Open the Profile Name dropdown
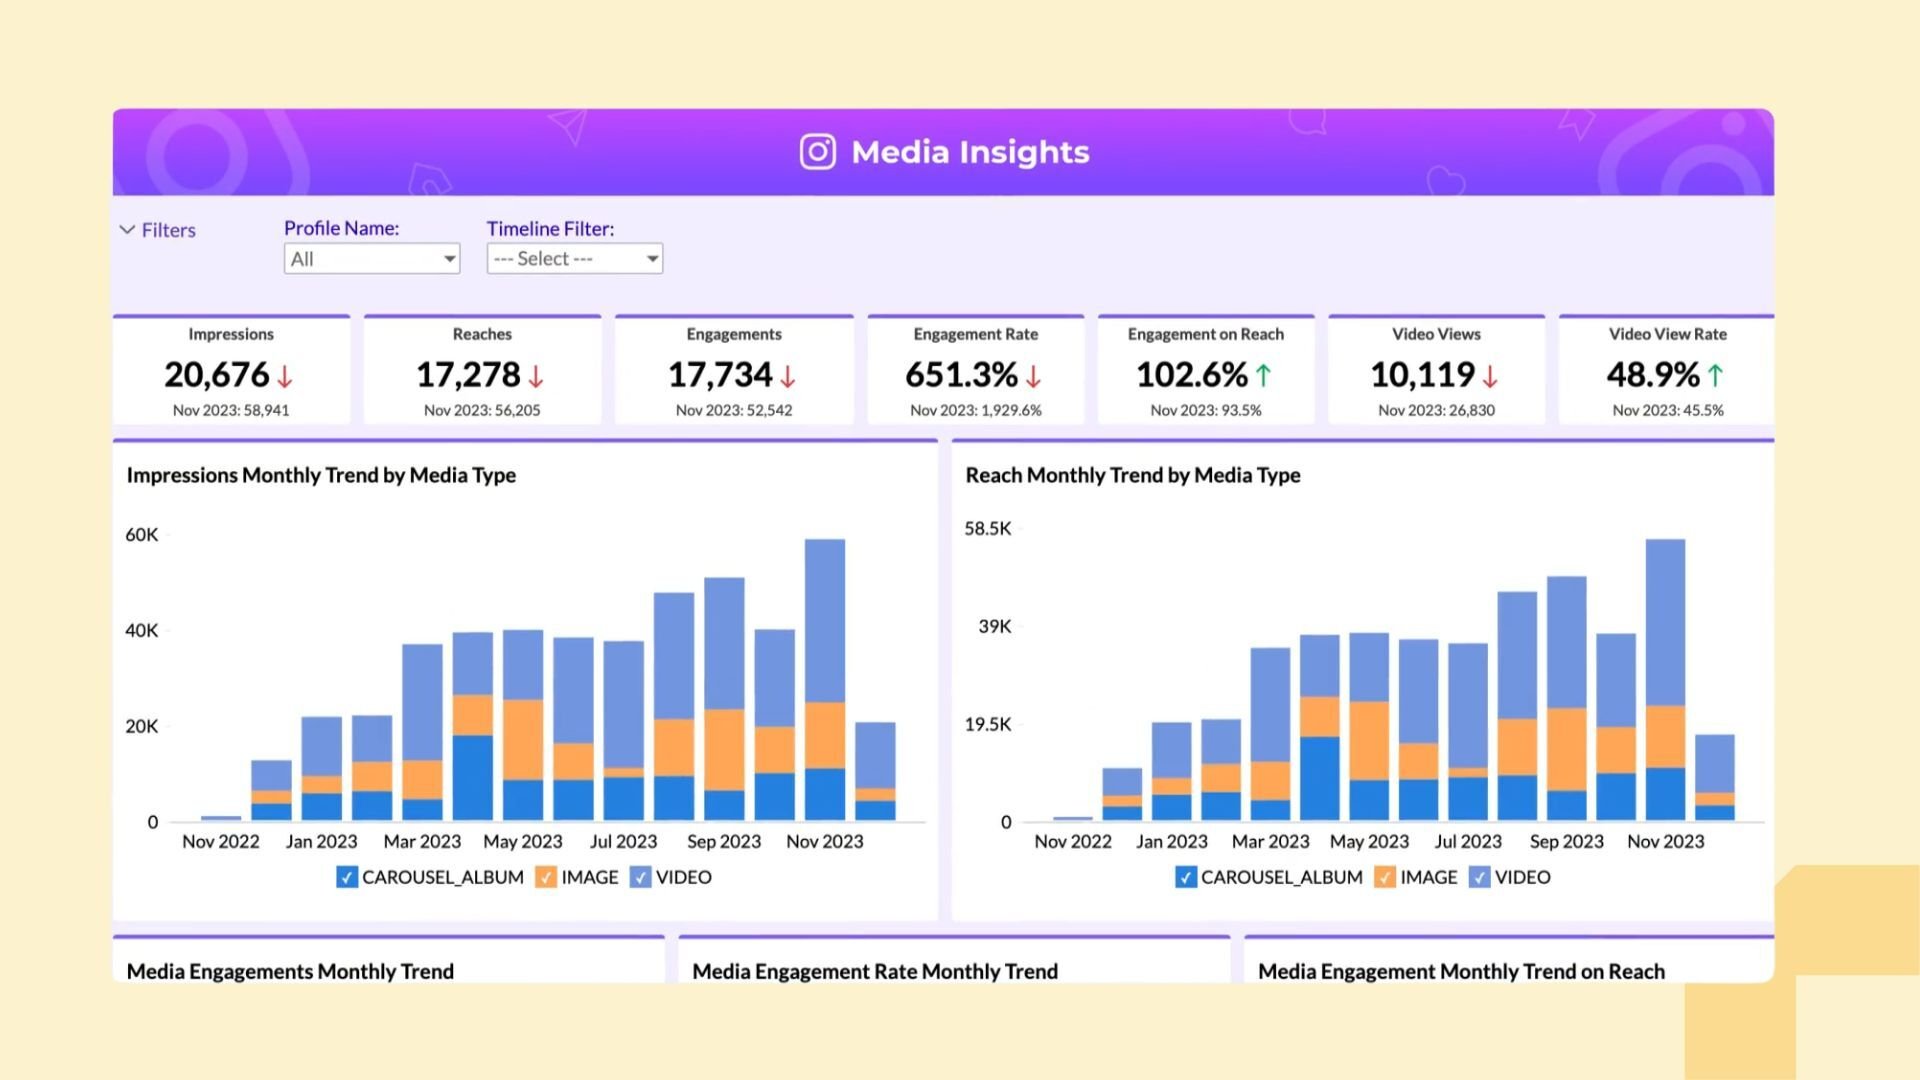 (371, 259)
